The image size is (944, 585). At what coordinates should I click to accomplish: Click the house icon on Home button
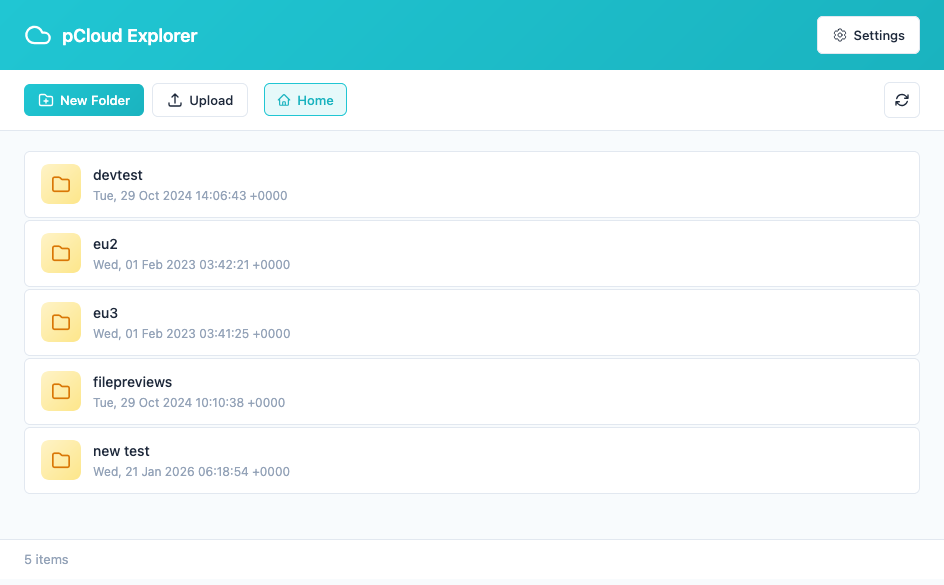tap(284, 100)
